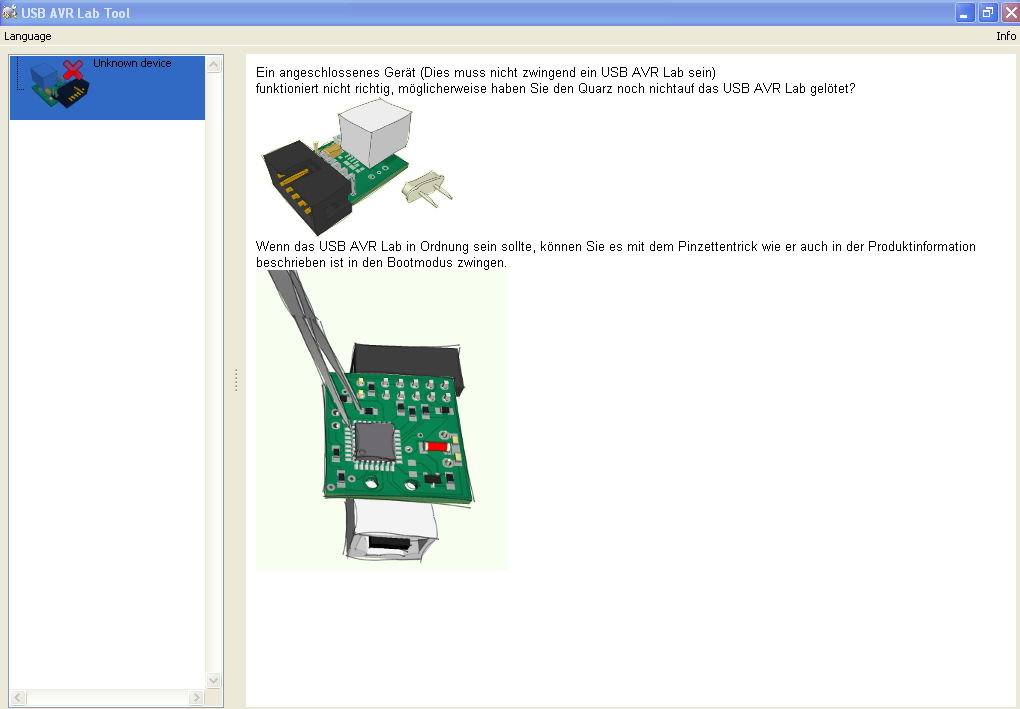
Task: Click the panel splitter grip handle
Action: click(x=235, y=381)
